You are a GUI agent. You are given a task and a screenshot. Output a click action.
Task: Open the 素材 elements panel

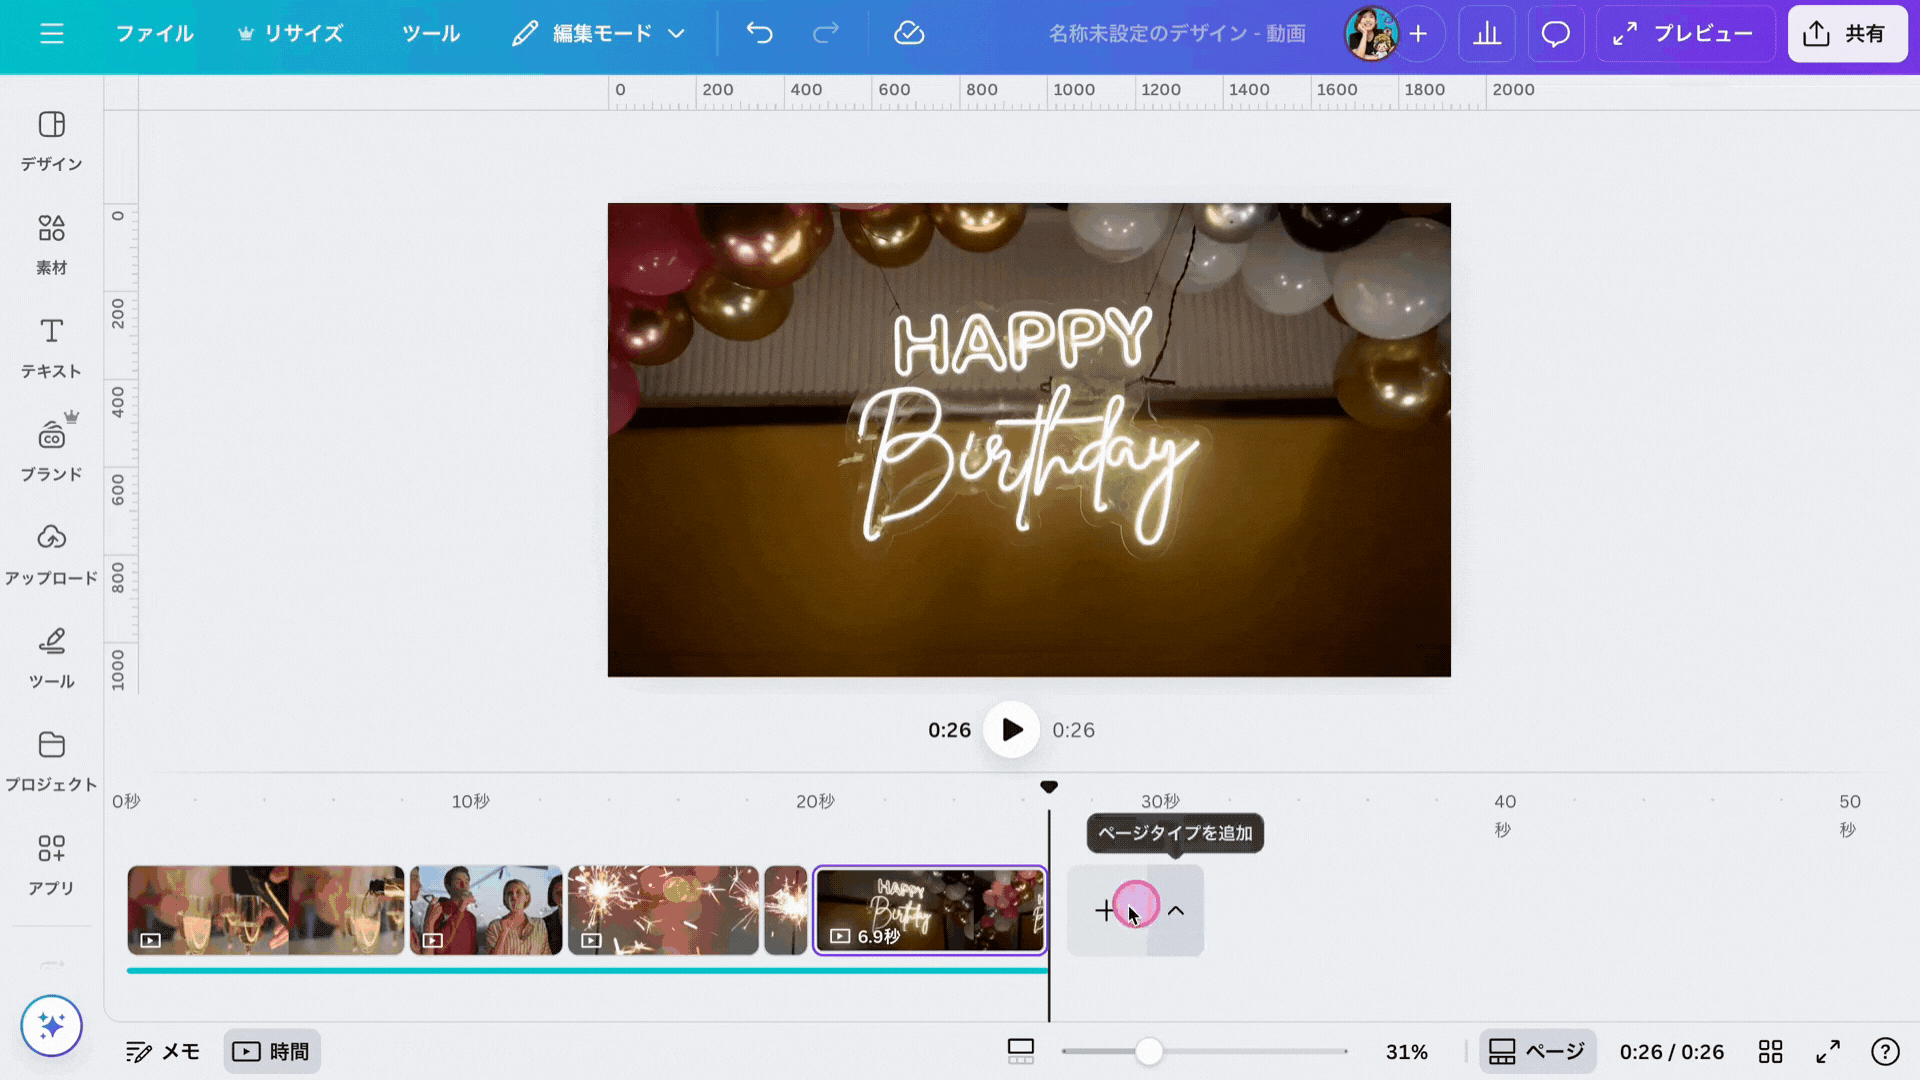[51, 244]
